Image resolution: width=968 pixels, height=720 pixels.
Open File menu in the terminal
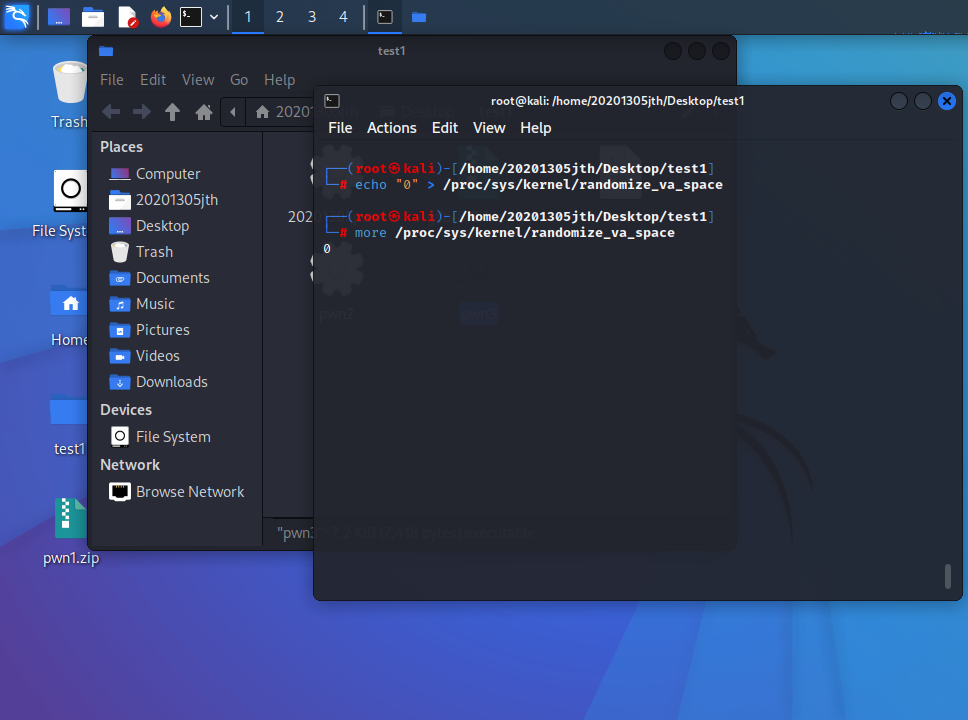coord(340,128)
